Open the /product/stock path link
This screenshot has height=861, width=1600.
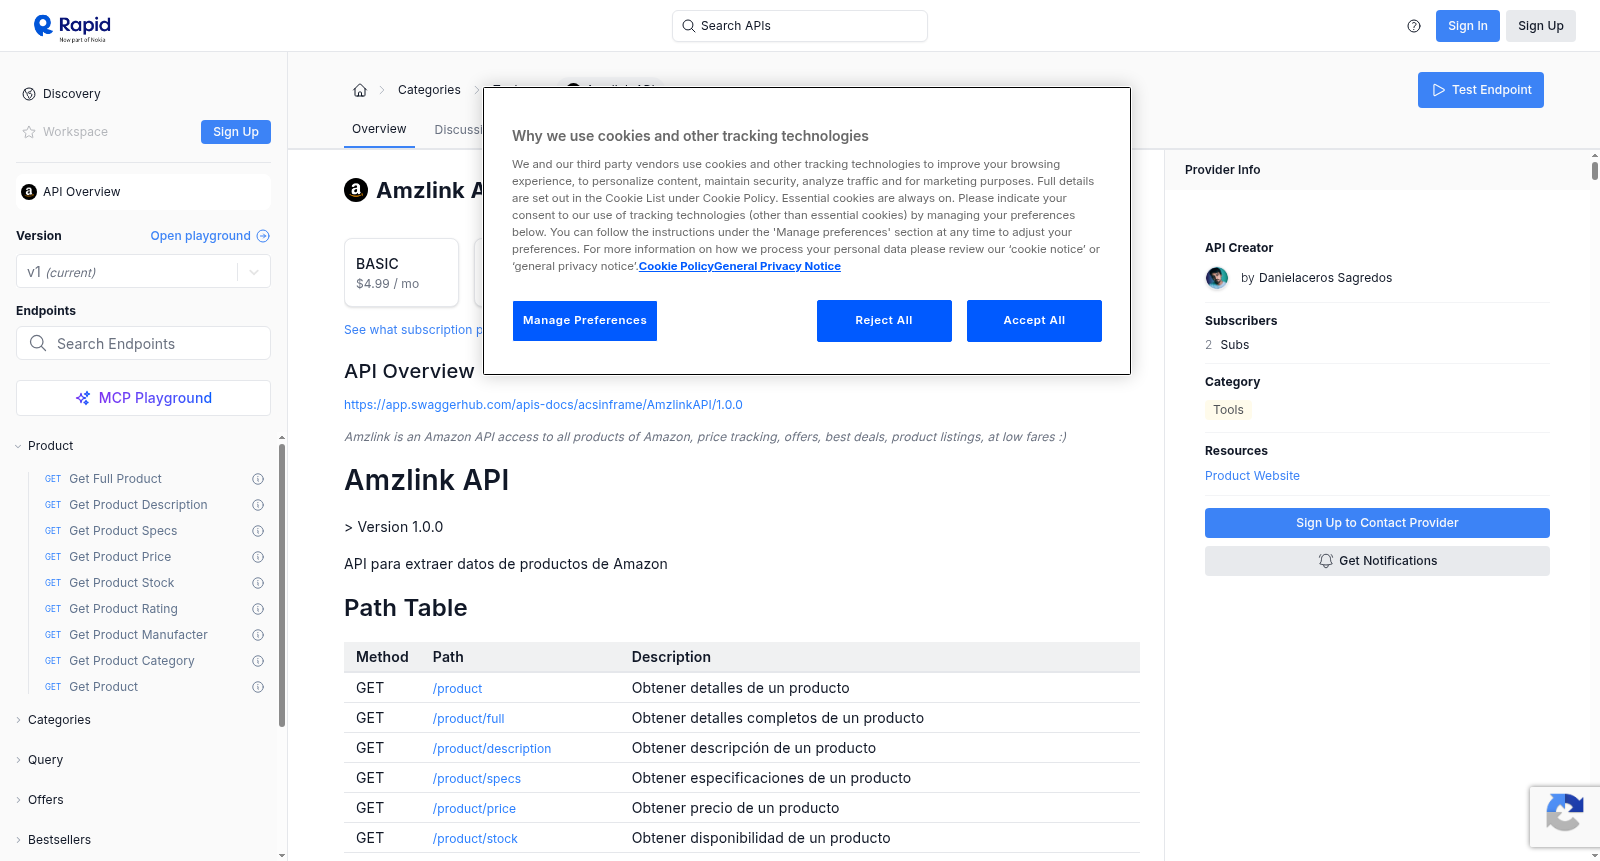coord(475,839)
